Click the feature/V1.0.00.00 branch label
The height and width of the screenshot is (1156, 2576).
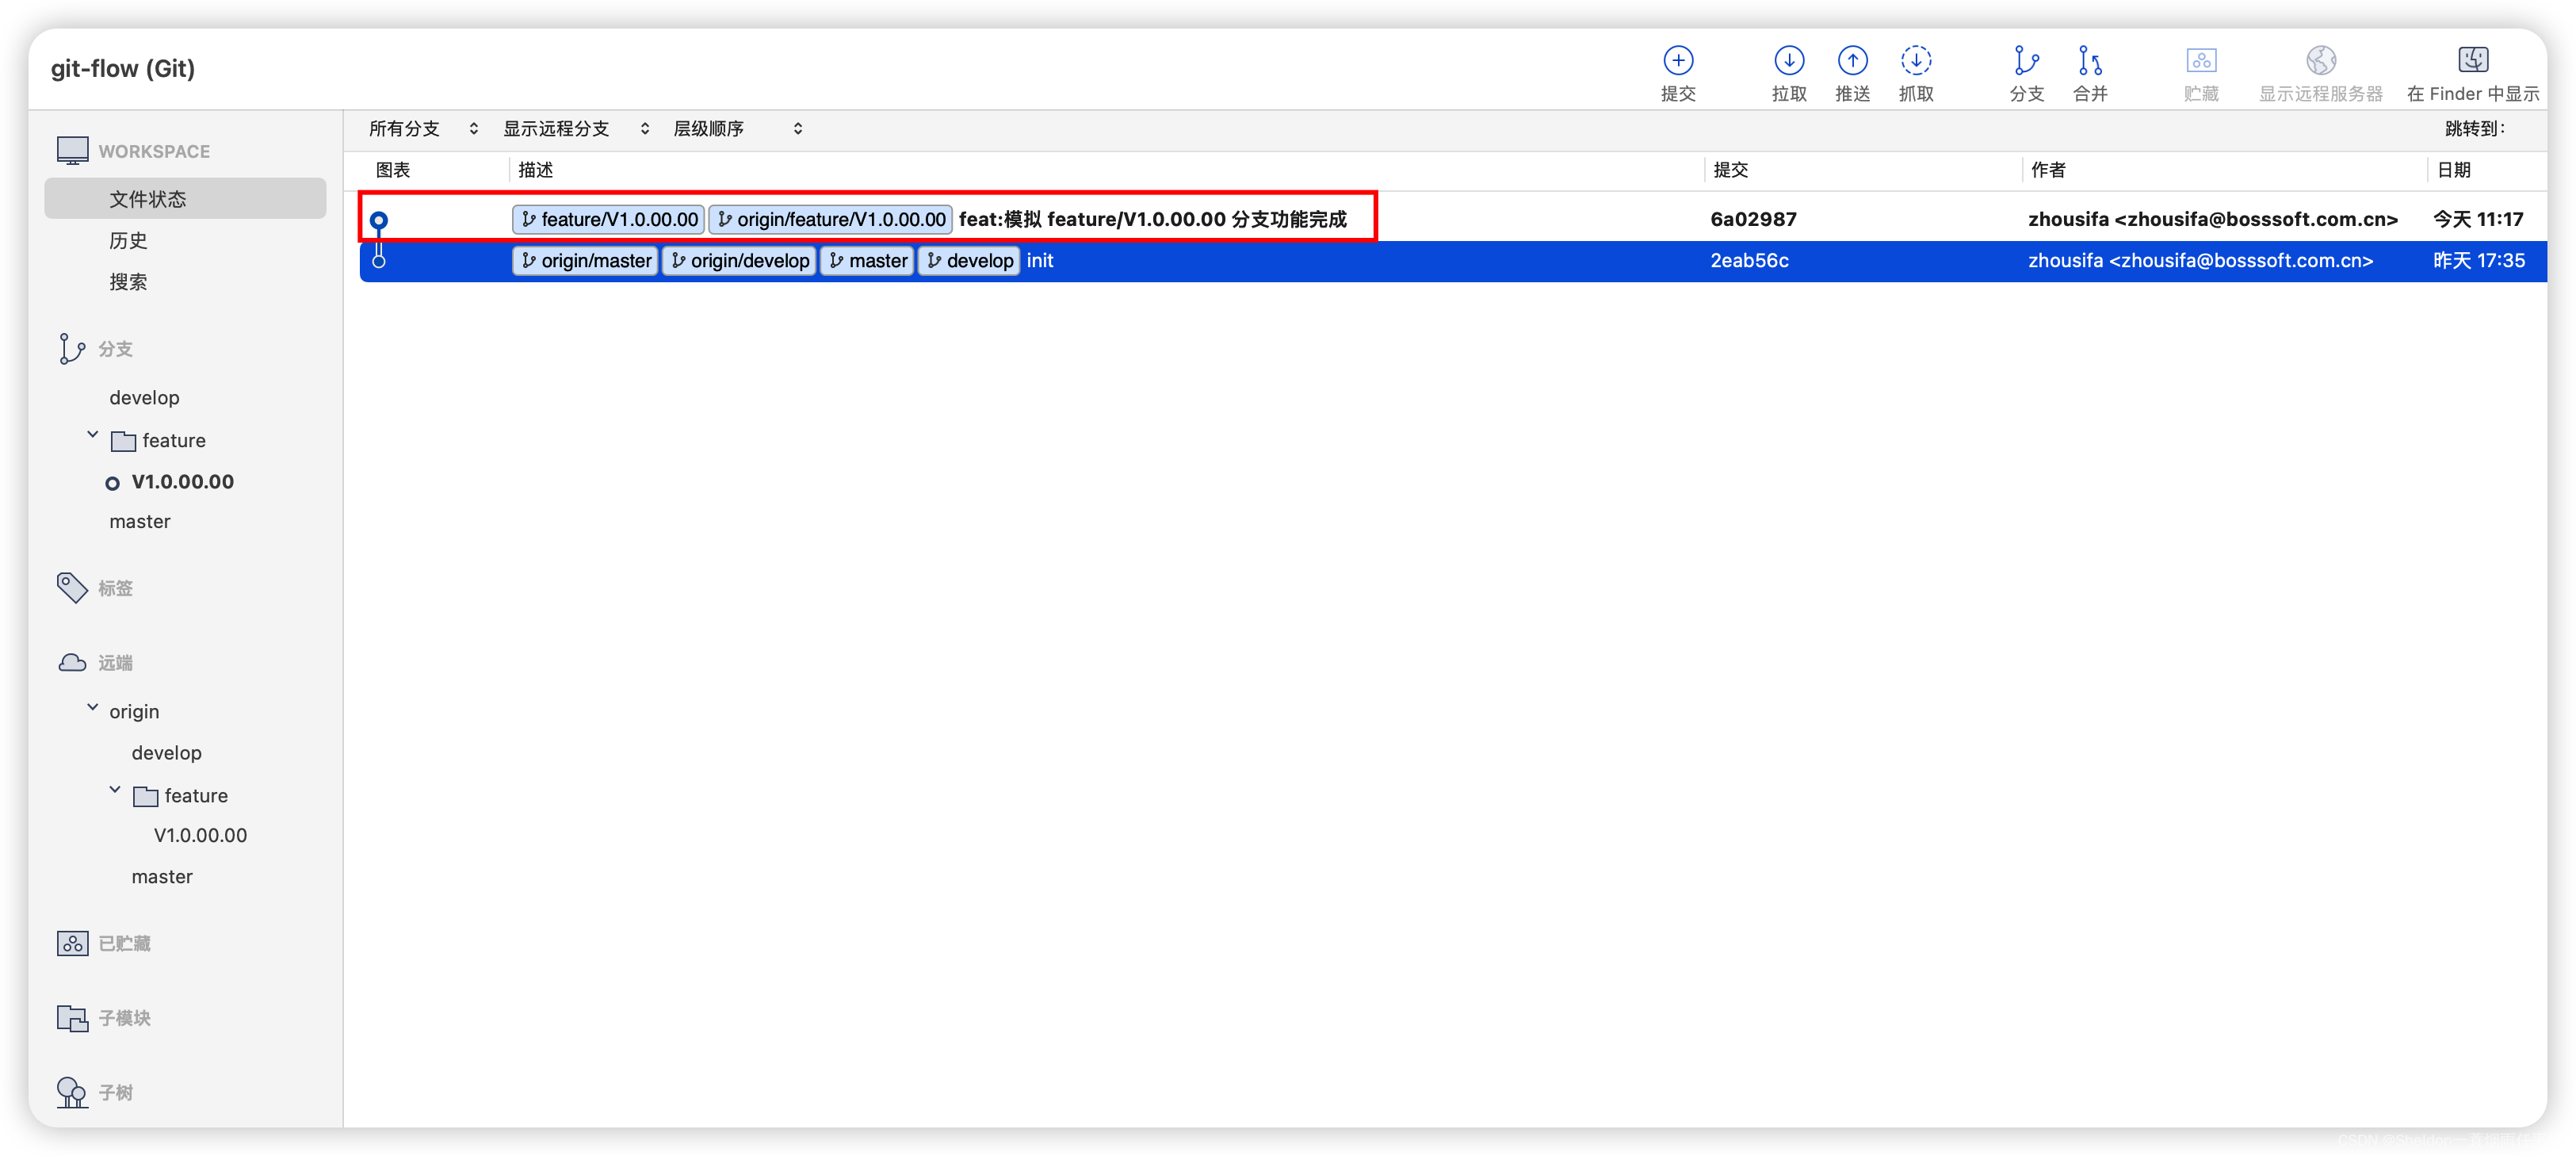click(x=608, y=220)
